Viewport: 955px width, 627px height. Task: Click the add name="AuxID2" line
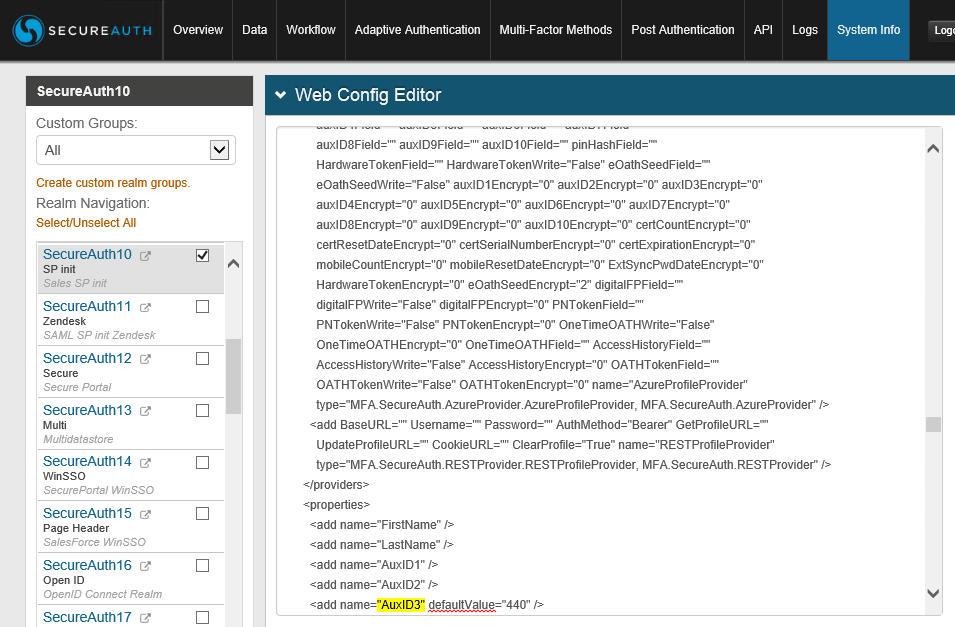click(x=374, y=585)
